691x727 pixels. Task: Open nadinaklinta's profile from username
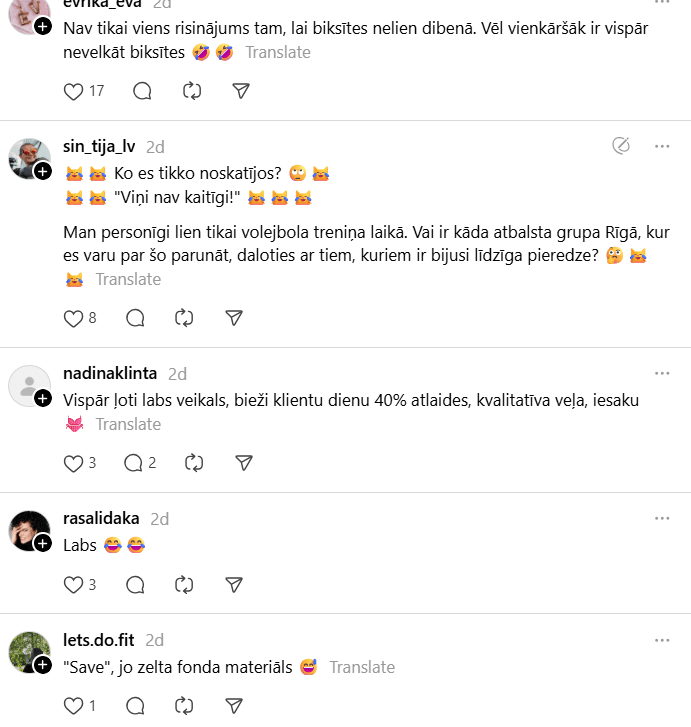[110, 374]
